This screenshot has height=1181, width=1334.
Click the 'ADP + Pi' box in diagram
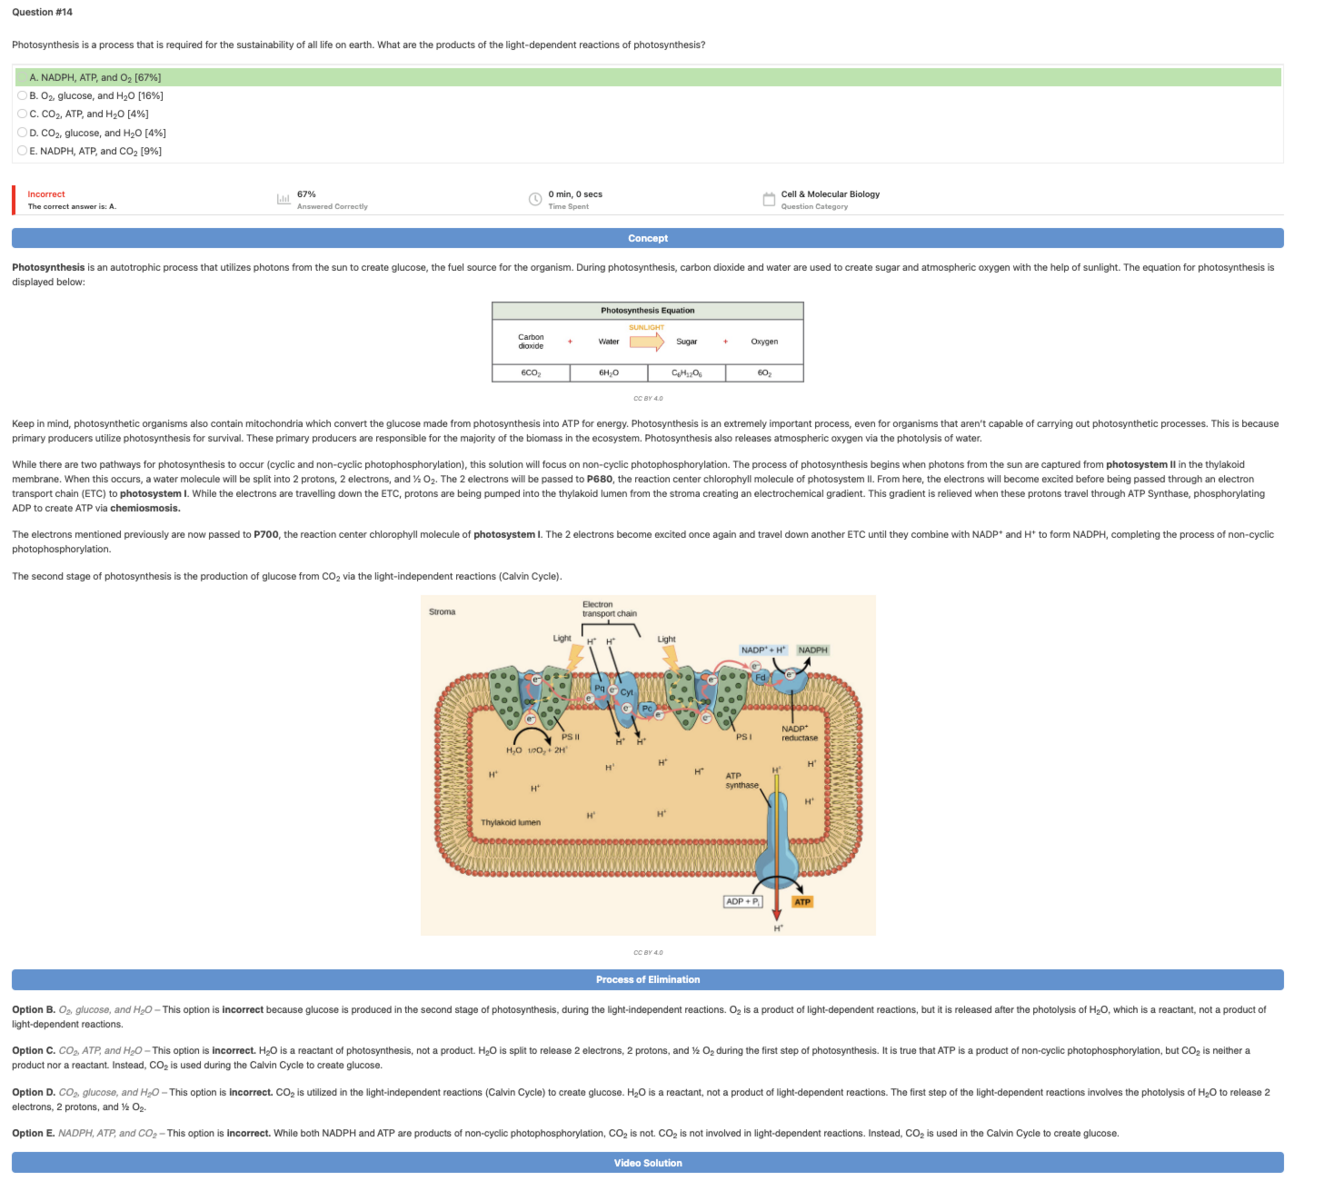point(743,902)
